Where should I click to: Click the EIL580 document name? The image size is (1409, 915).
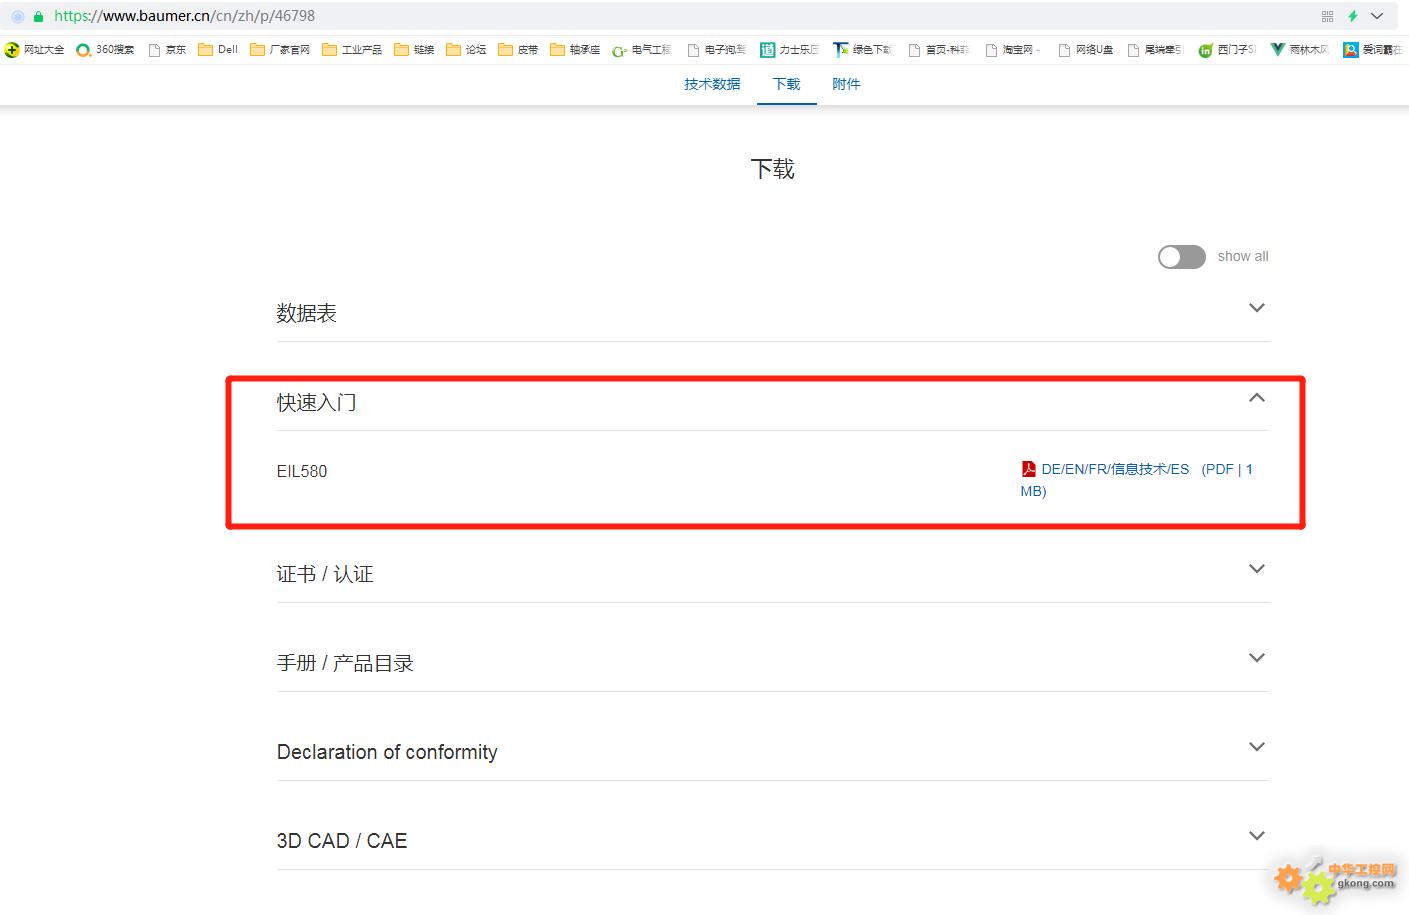[302, 471]
